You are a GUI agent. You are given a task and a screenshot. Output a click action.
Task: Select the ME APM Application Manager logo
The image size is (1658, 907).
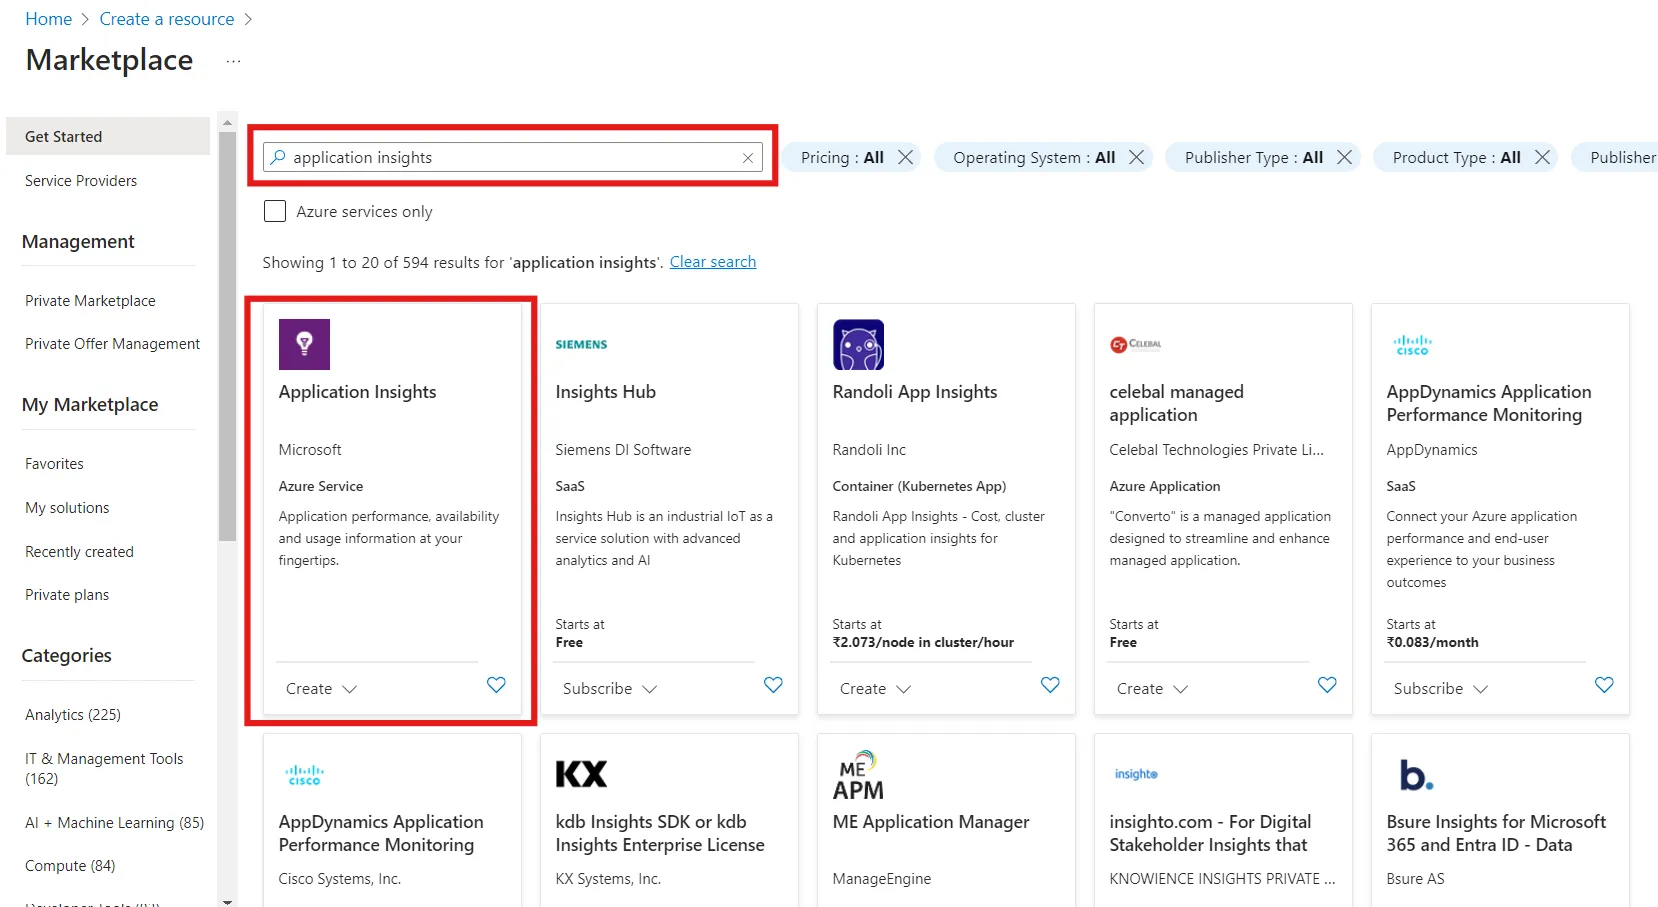point(858,773)
